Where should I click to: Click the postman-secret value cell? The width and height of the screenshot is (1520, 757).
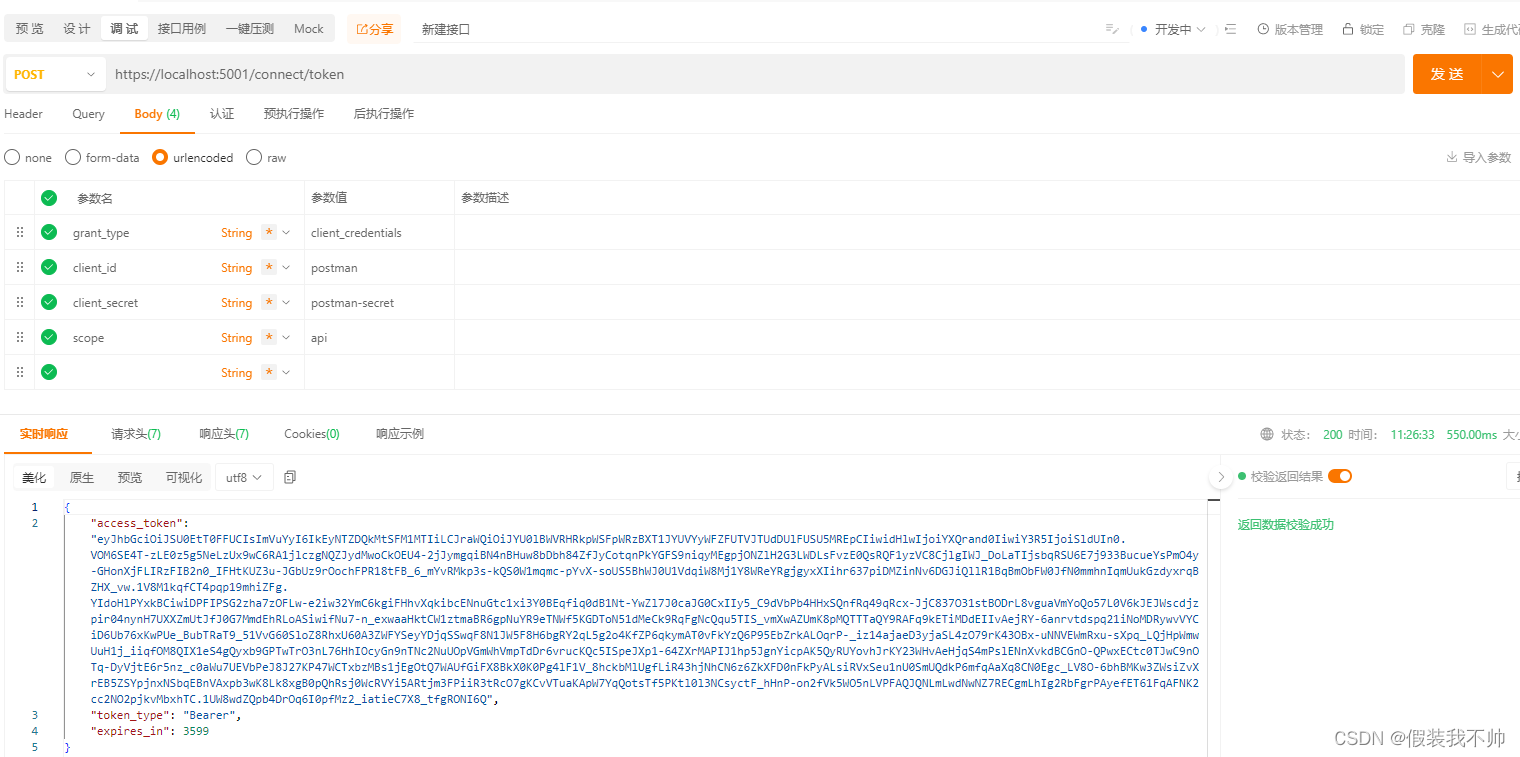pos(379,302)
